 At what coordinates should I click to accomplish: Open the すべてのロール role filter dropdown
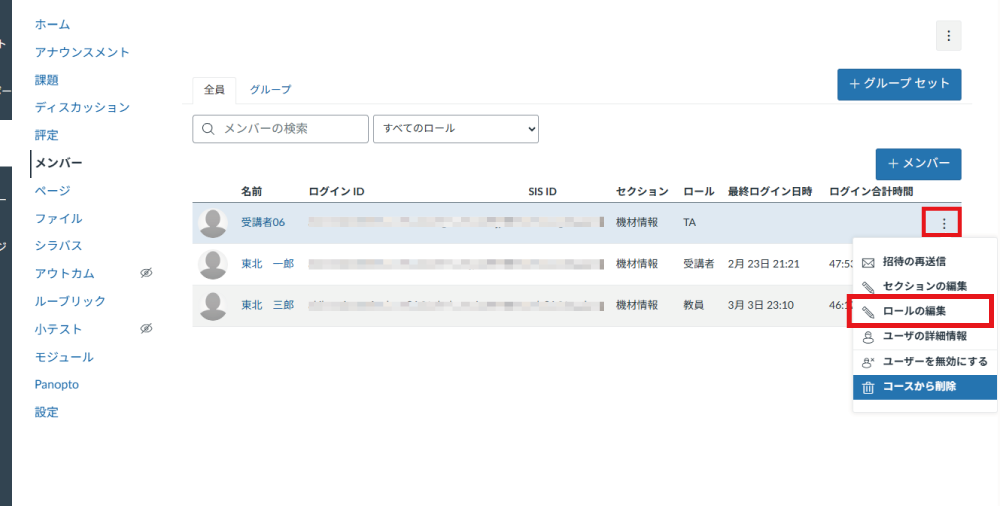click(x=456, y=129)
